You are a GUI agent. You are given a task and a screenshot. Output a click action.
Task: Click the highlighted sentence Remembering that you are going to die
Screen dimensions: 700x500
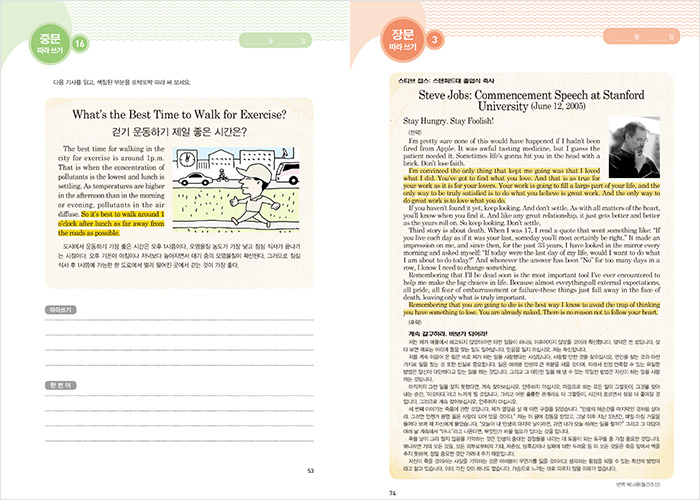pos(531,308)
